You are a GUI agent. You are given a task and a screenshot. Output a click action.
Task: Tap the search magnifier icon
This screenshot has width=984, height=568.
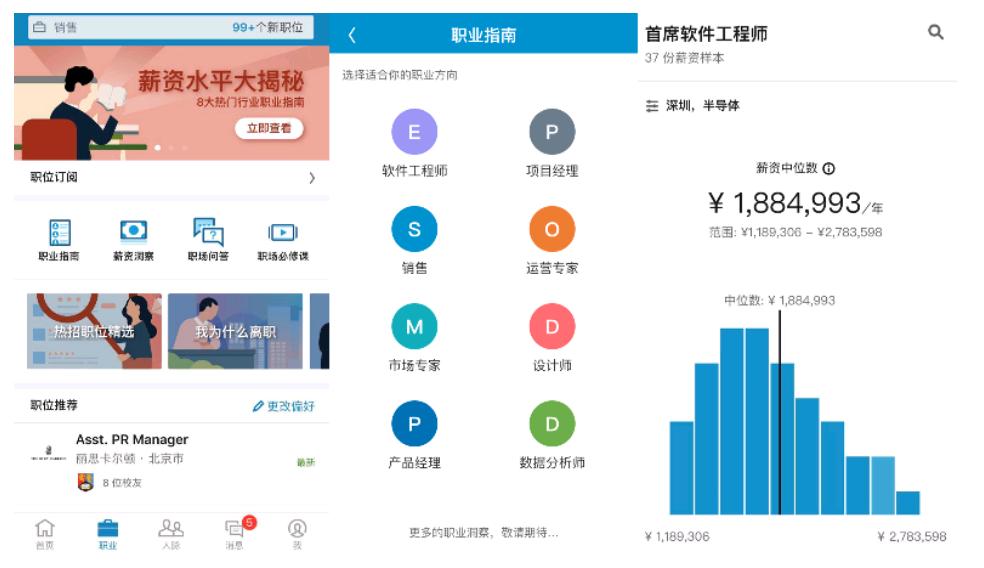pos(935,32)
